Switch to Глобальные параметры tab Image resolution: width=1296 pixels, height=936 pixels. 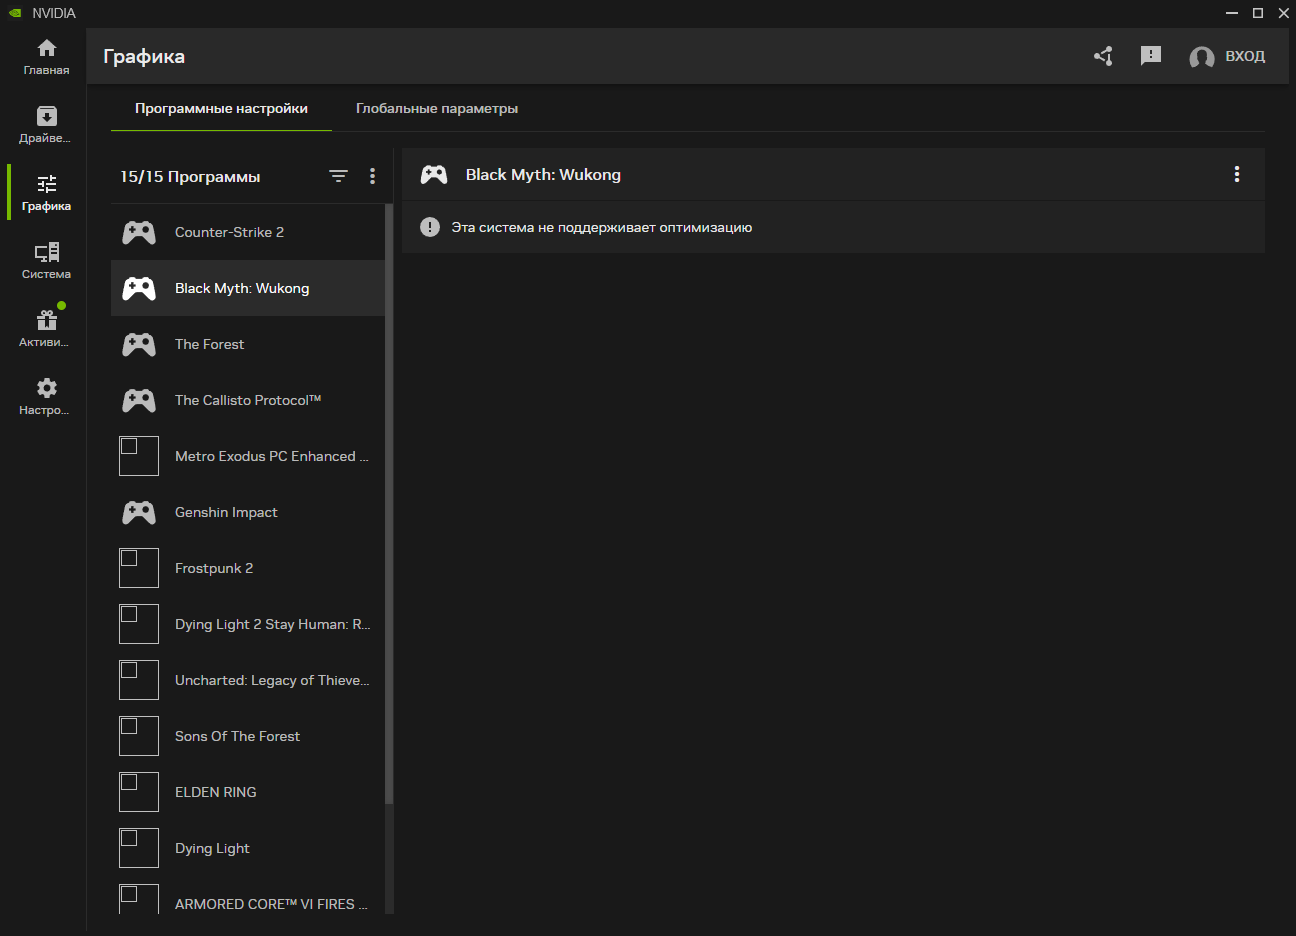coord(437,108)
